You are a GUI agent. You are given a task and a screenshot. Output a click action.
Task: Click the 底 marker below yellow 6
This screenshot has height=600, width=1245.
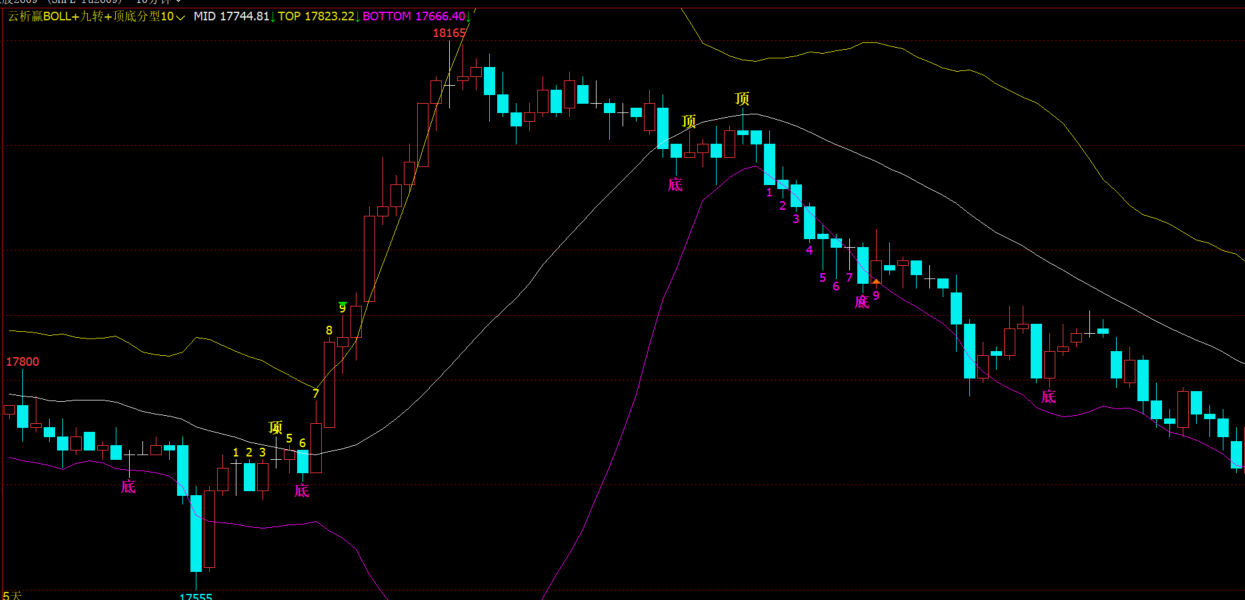[x=302, y=490]
